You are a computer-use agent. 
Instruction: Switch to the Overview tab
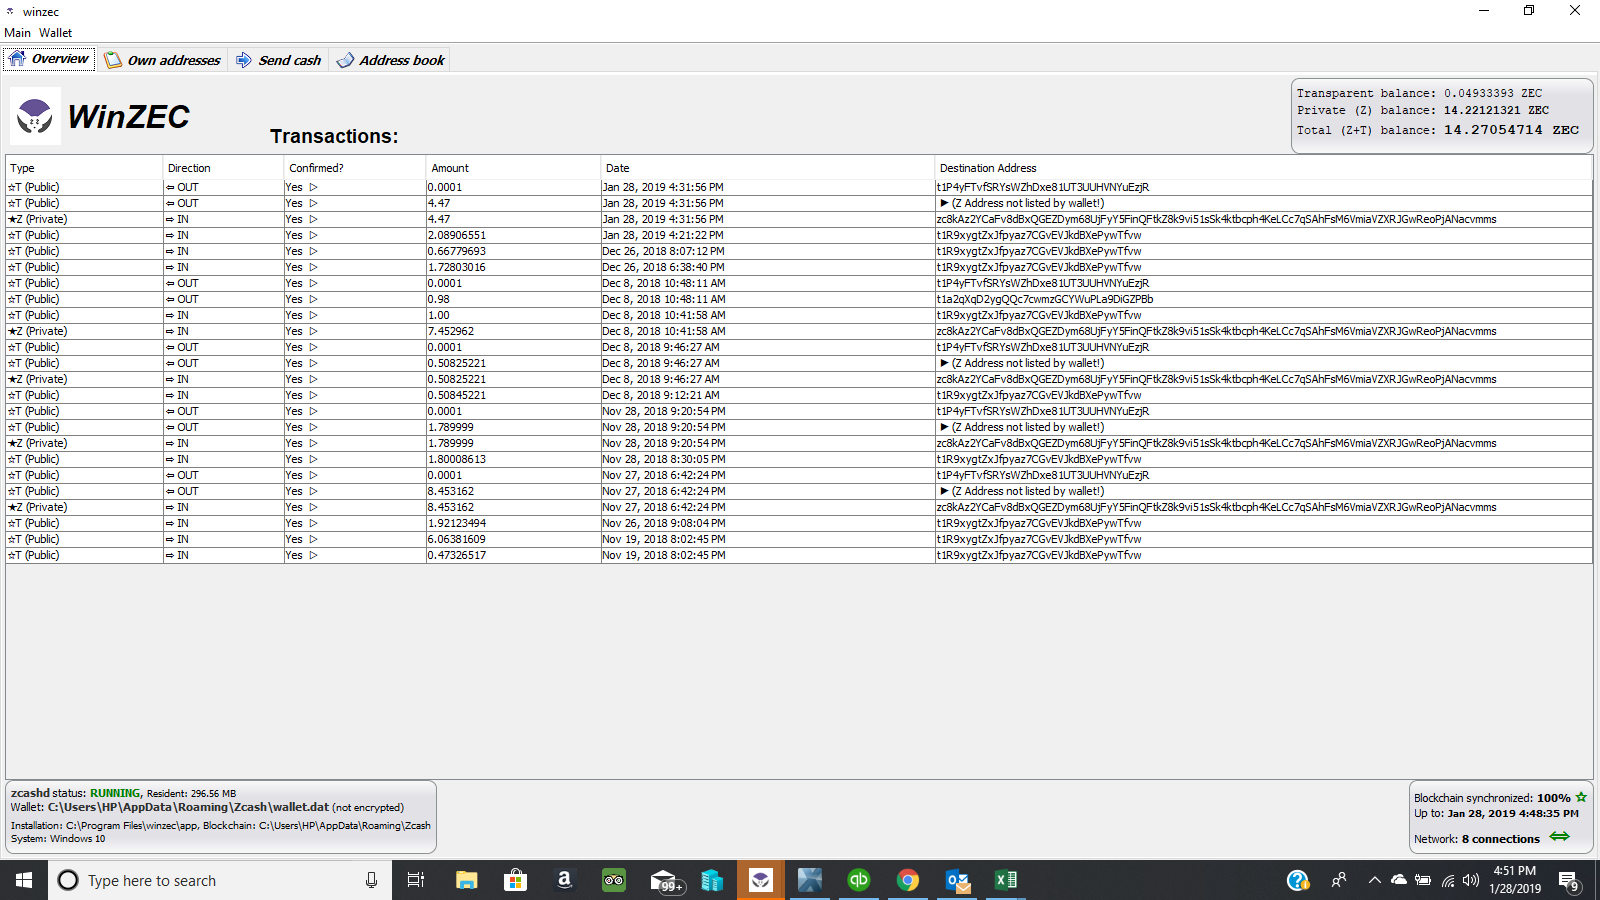tap(49, 59)
